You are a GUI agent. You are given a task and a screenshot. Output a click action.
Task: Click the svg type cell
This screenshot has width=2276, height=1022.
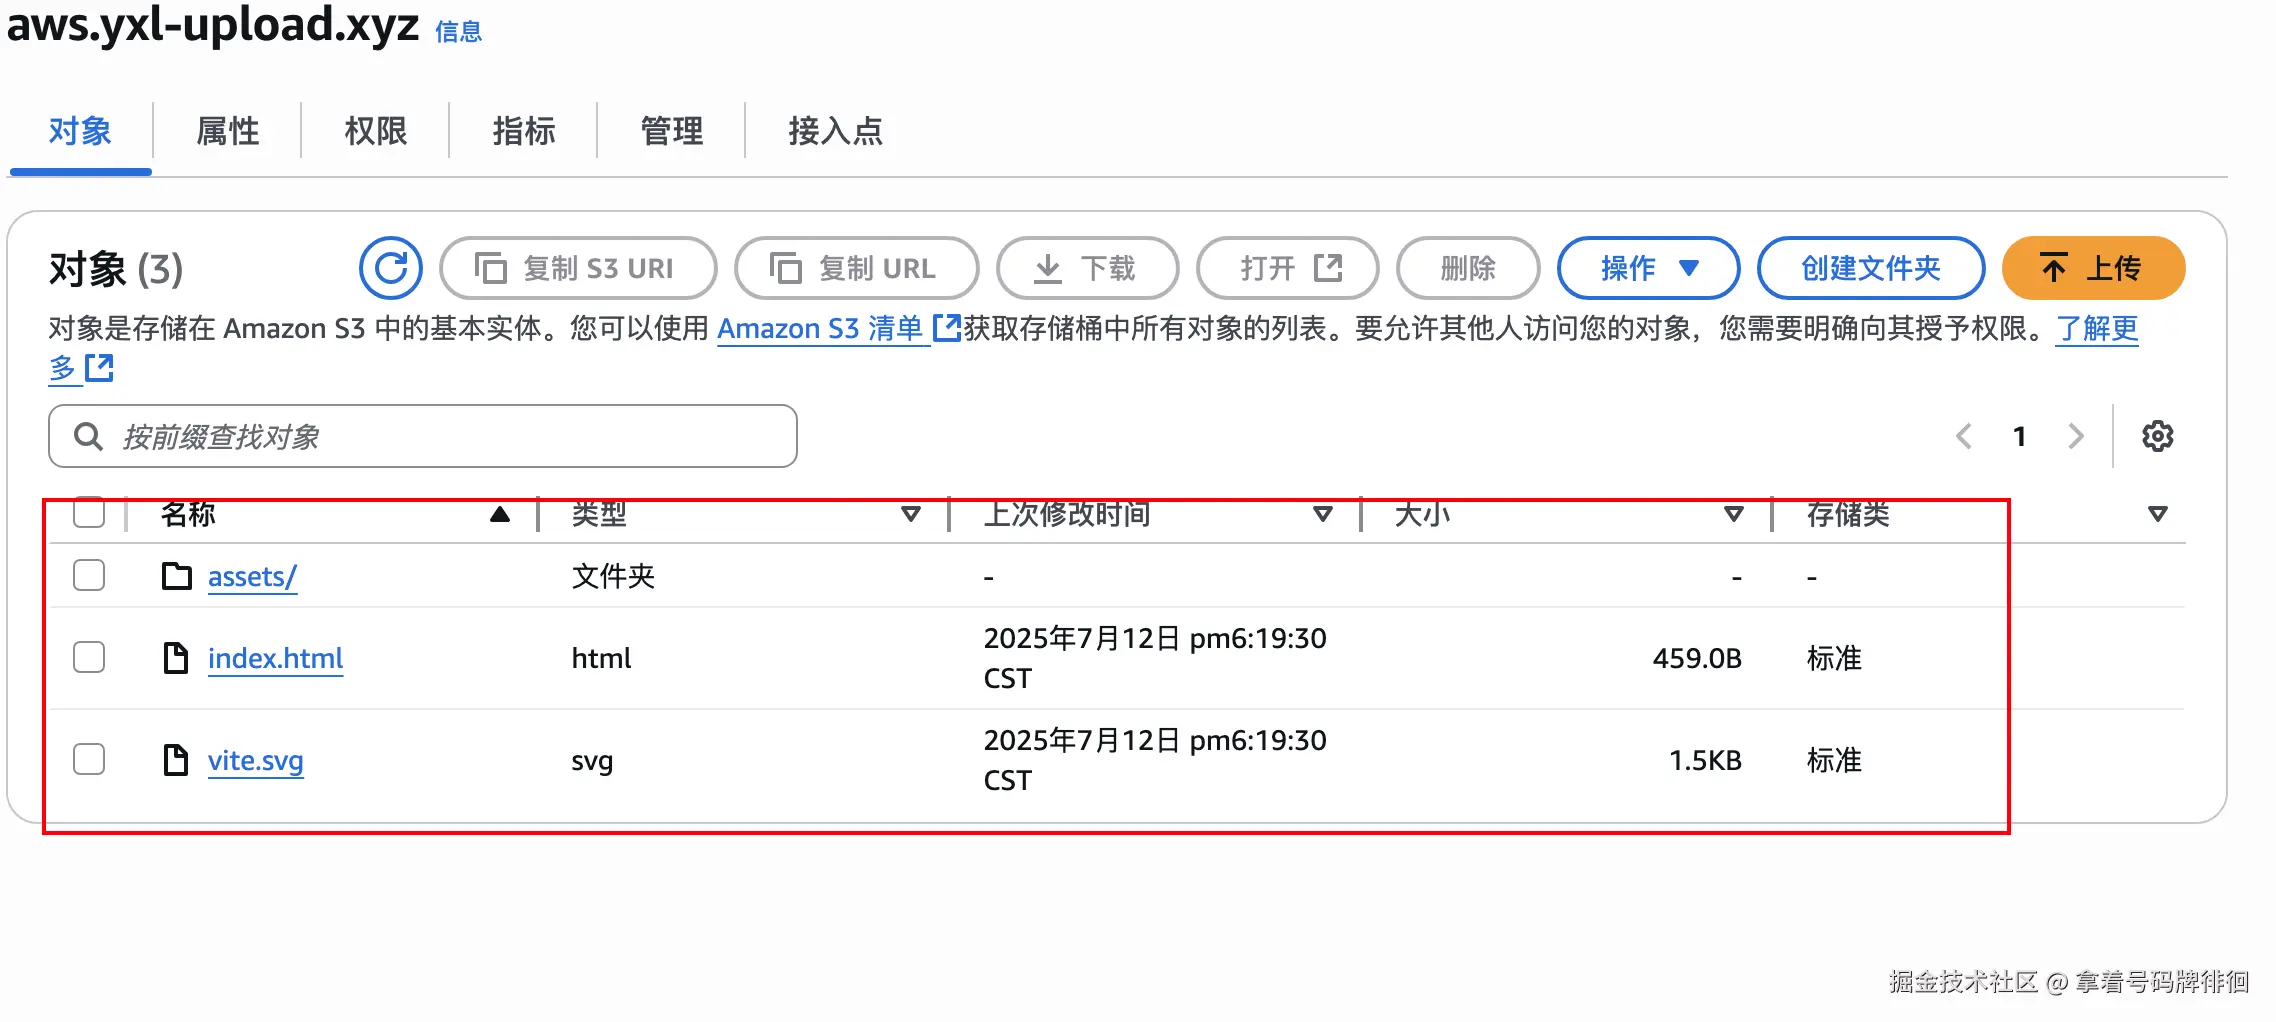[x=592, y=761]
